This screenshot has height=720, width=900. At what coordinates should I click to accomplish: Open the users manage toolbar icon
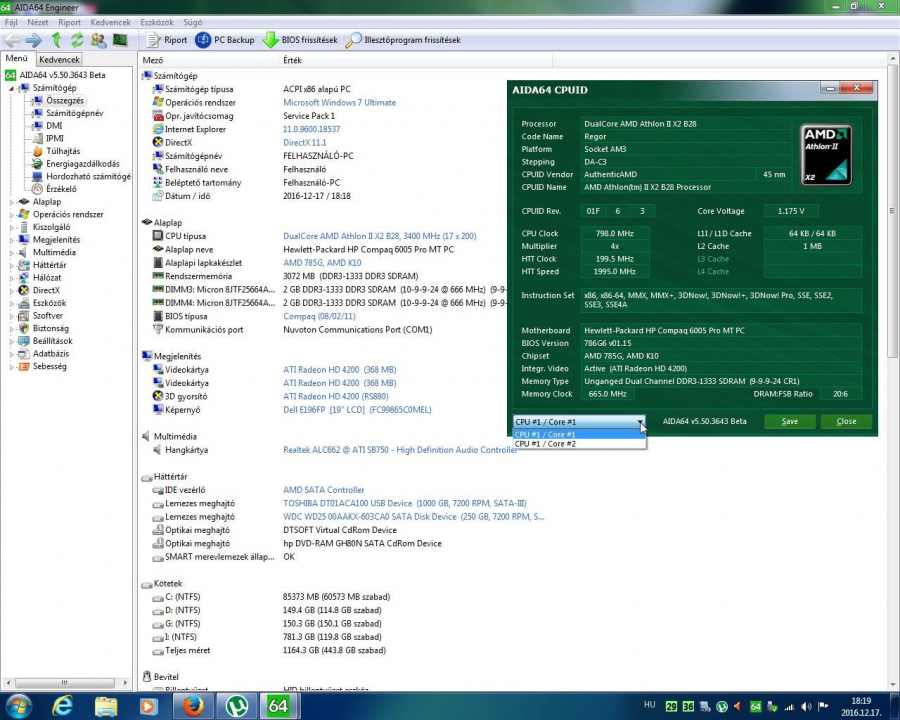(99, 40)
